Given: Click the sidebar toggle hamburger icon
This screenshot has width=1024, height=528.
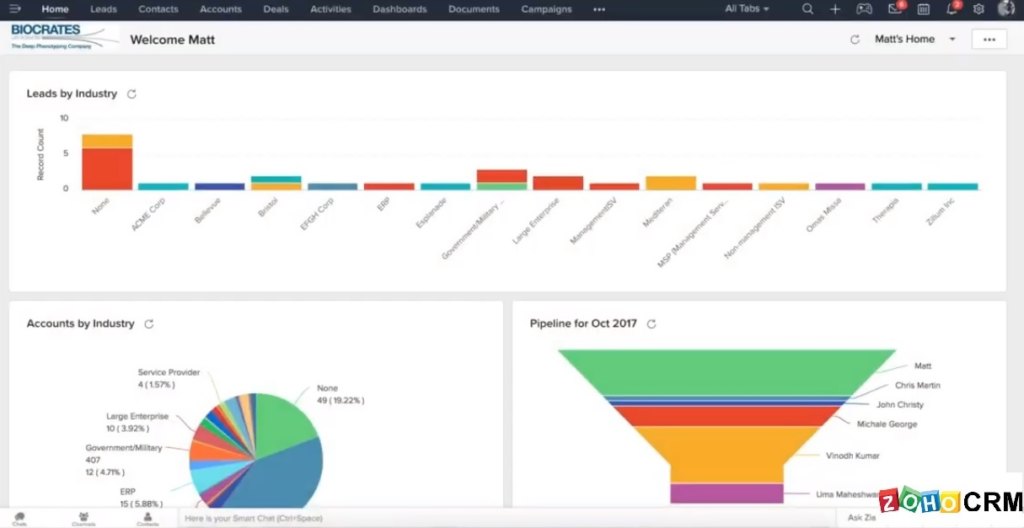Looking at the screenshot, I should (x=15, y=9).
